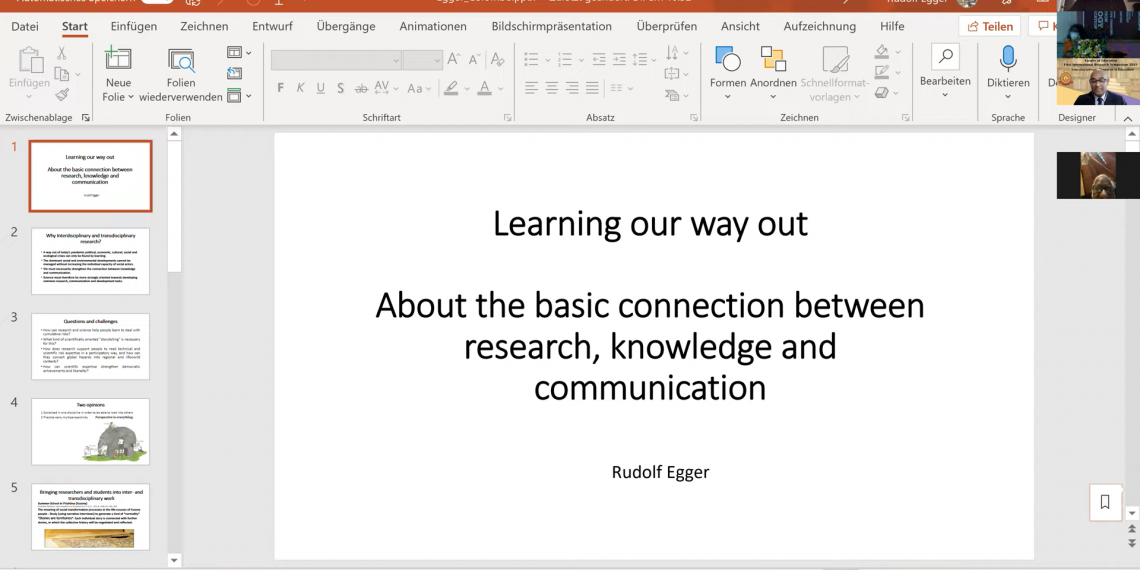
Task: Decrease list indent level
Action: pyautogui.click(x=598, y=59)
